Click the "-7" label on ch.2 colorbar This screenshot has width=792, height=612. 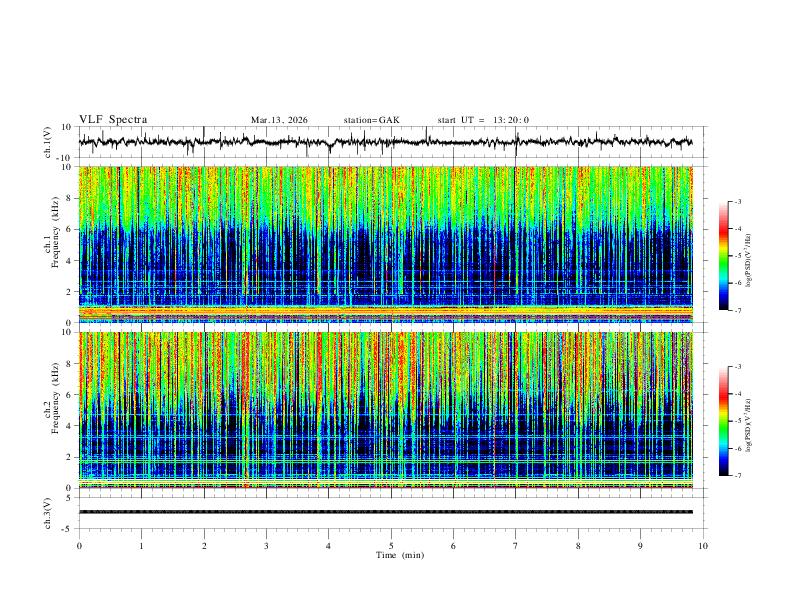737,476
